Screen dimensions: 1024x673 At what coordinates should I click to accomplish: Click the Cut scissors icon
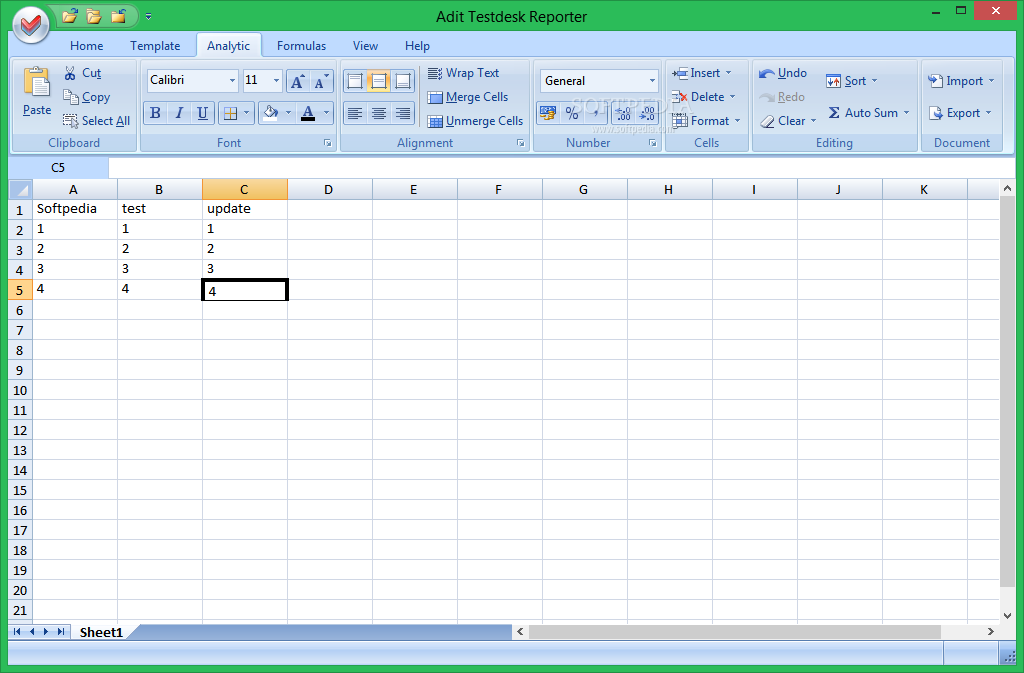point(70,73)
